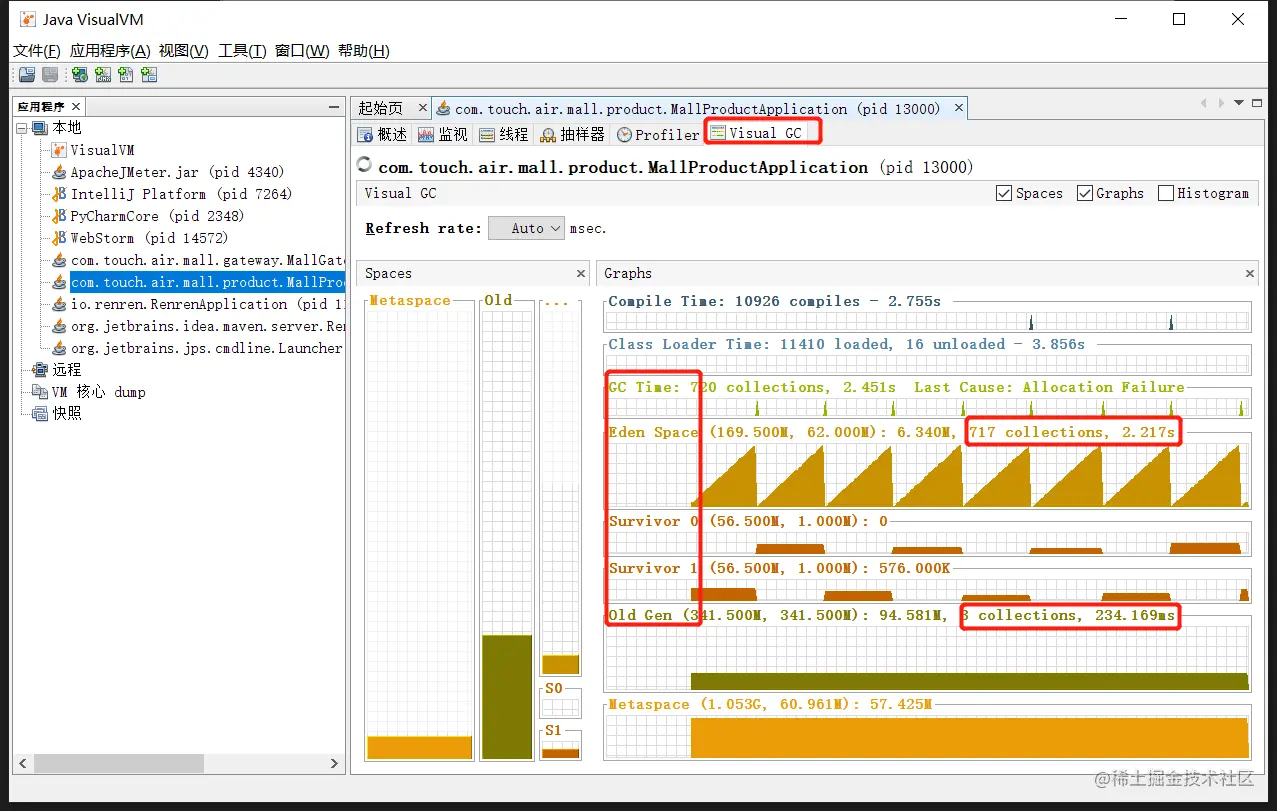Viewport: 1277px width, 811px height.
Task: Uncheck the Spaces checkbox
Action: 1004,193
